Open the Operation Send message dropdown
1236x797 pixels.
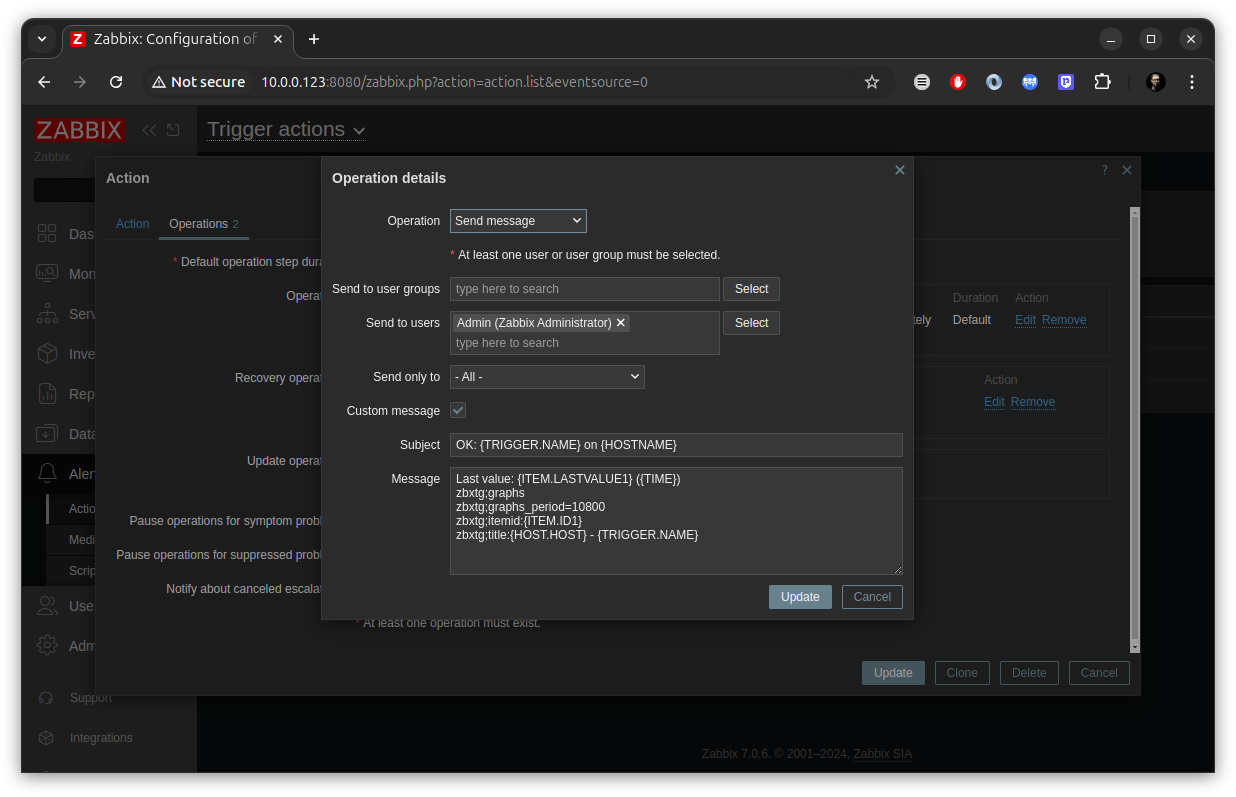click(x=518, y=220)
